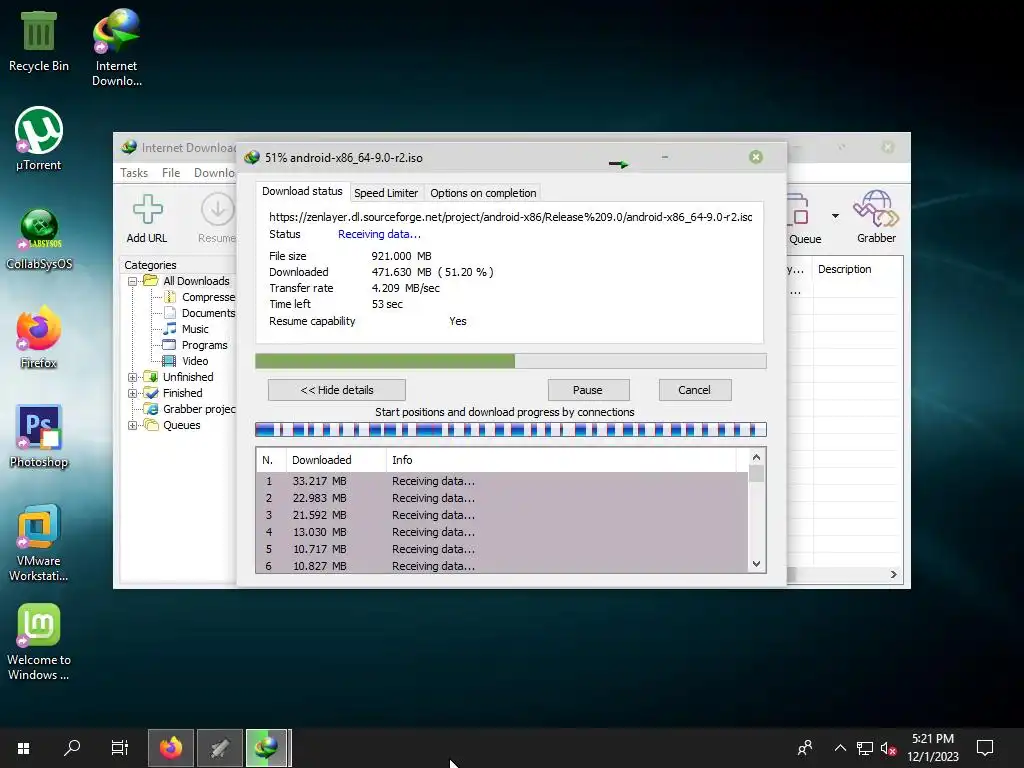Launch Firefox from the desktop icon
The width and height of the screenshot is (1024, 768).
[x=39, y=337]
